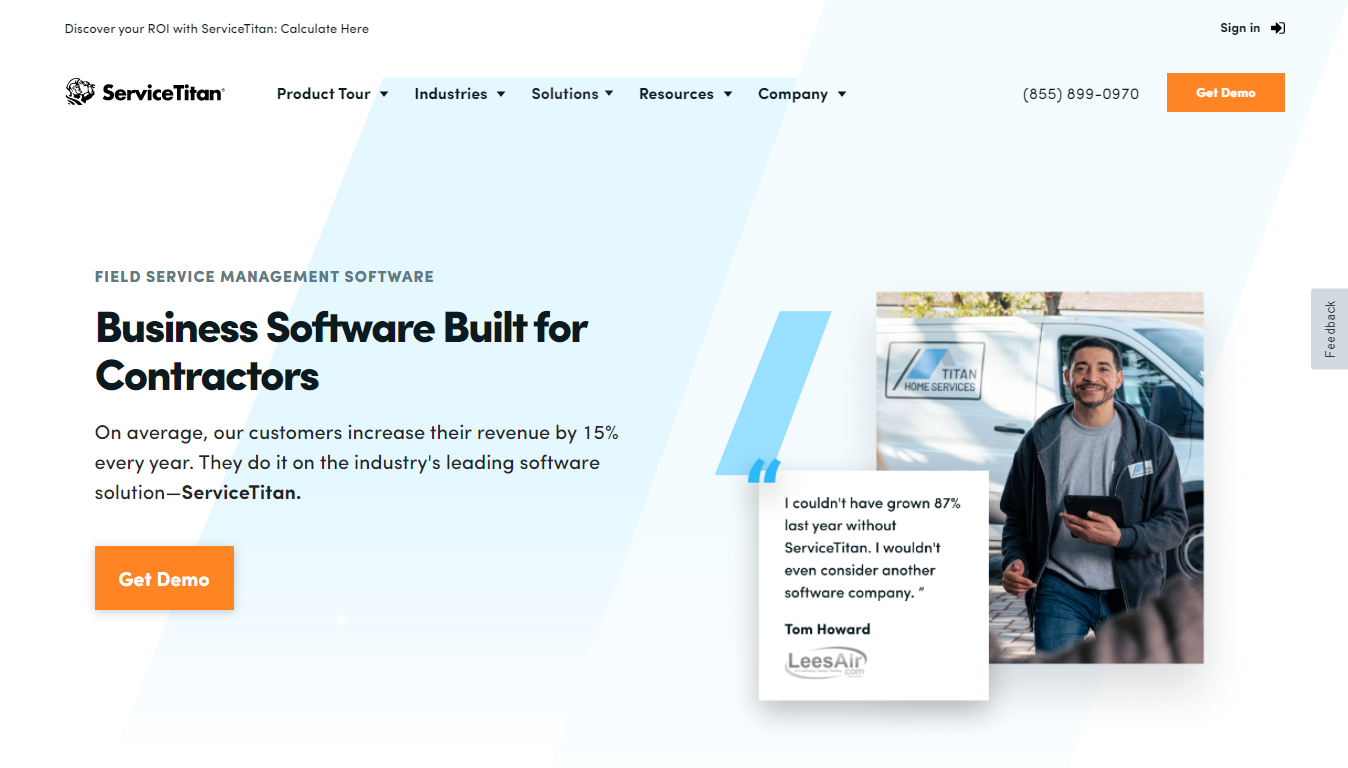Click the Titan Home Services logo on the van
Screen dimensions: 1348x768
click(x=934, y=371)
